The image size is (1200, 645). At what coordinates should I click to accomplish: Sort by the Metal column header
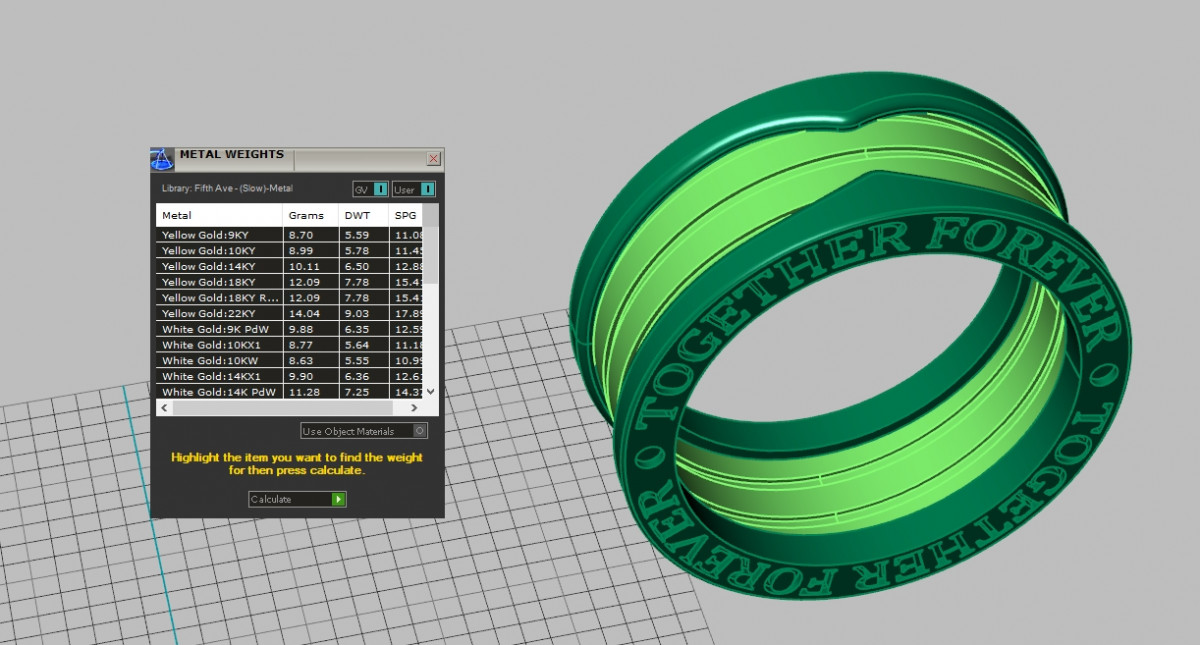coord(218,216)
